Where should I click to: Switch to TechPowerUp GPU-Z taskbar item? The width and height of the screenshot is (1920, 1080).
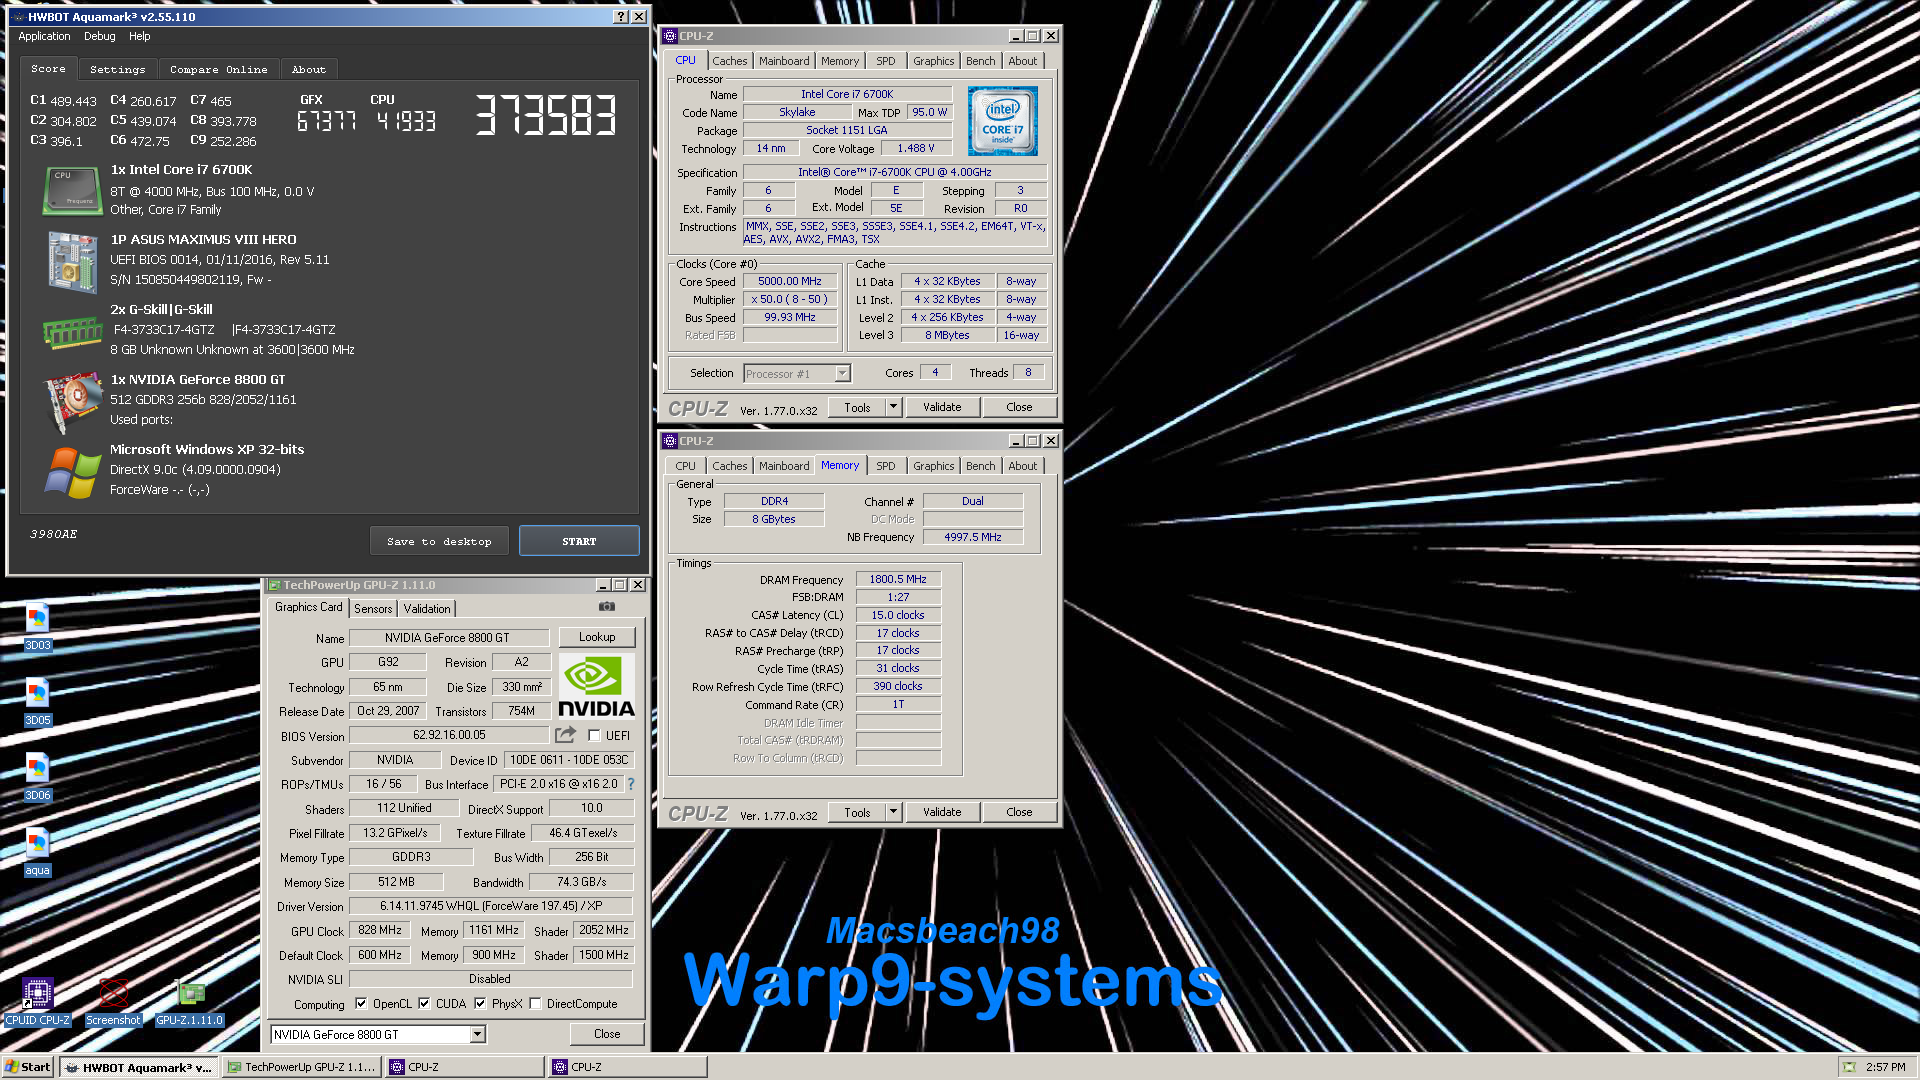click(x=301, y=1067)
